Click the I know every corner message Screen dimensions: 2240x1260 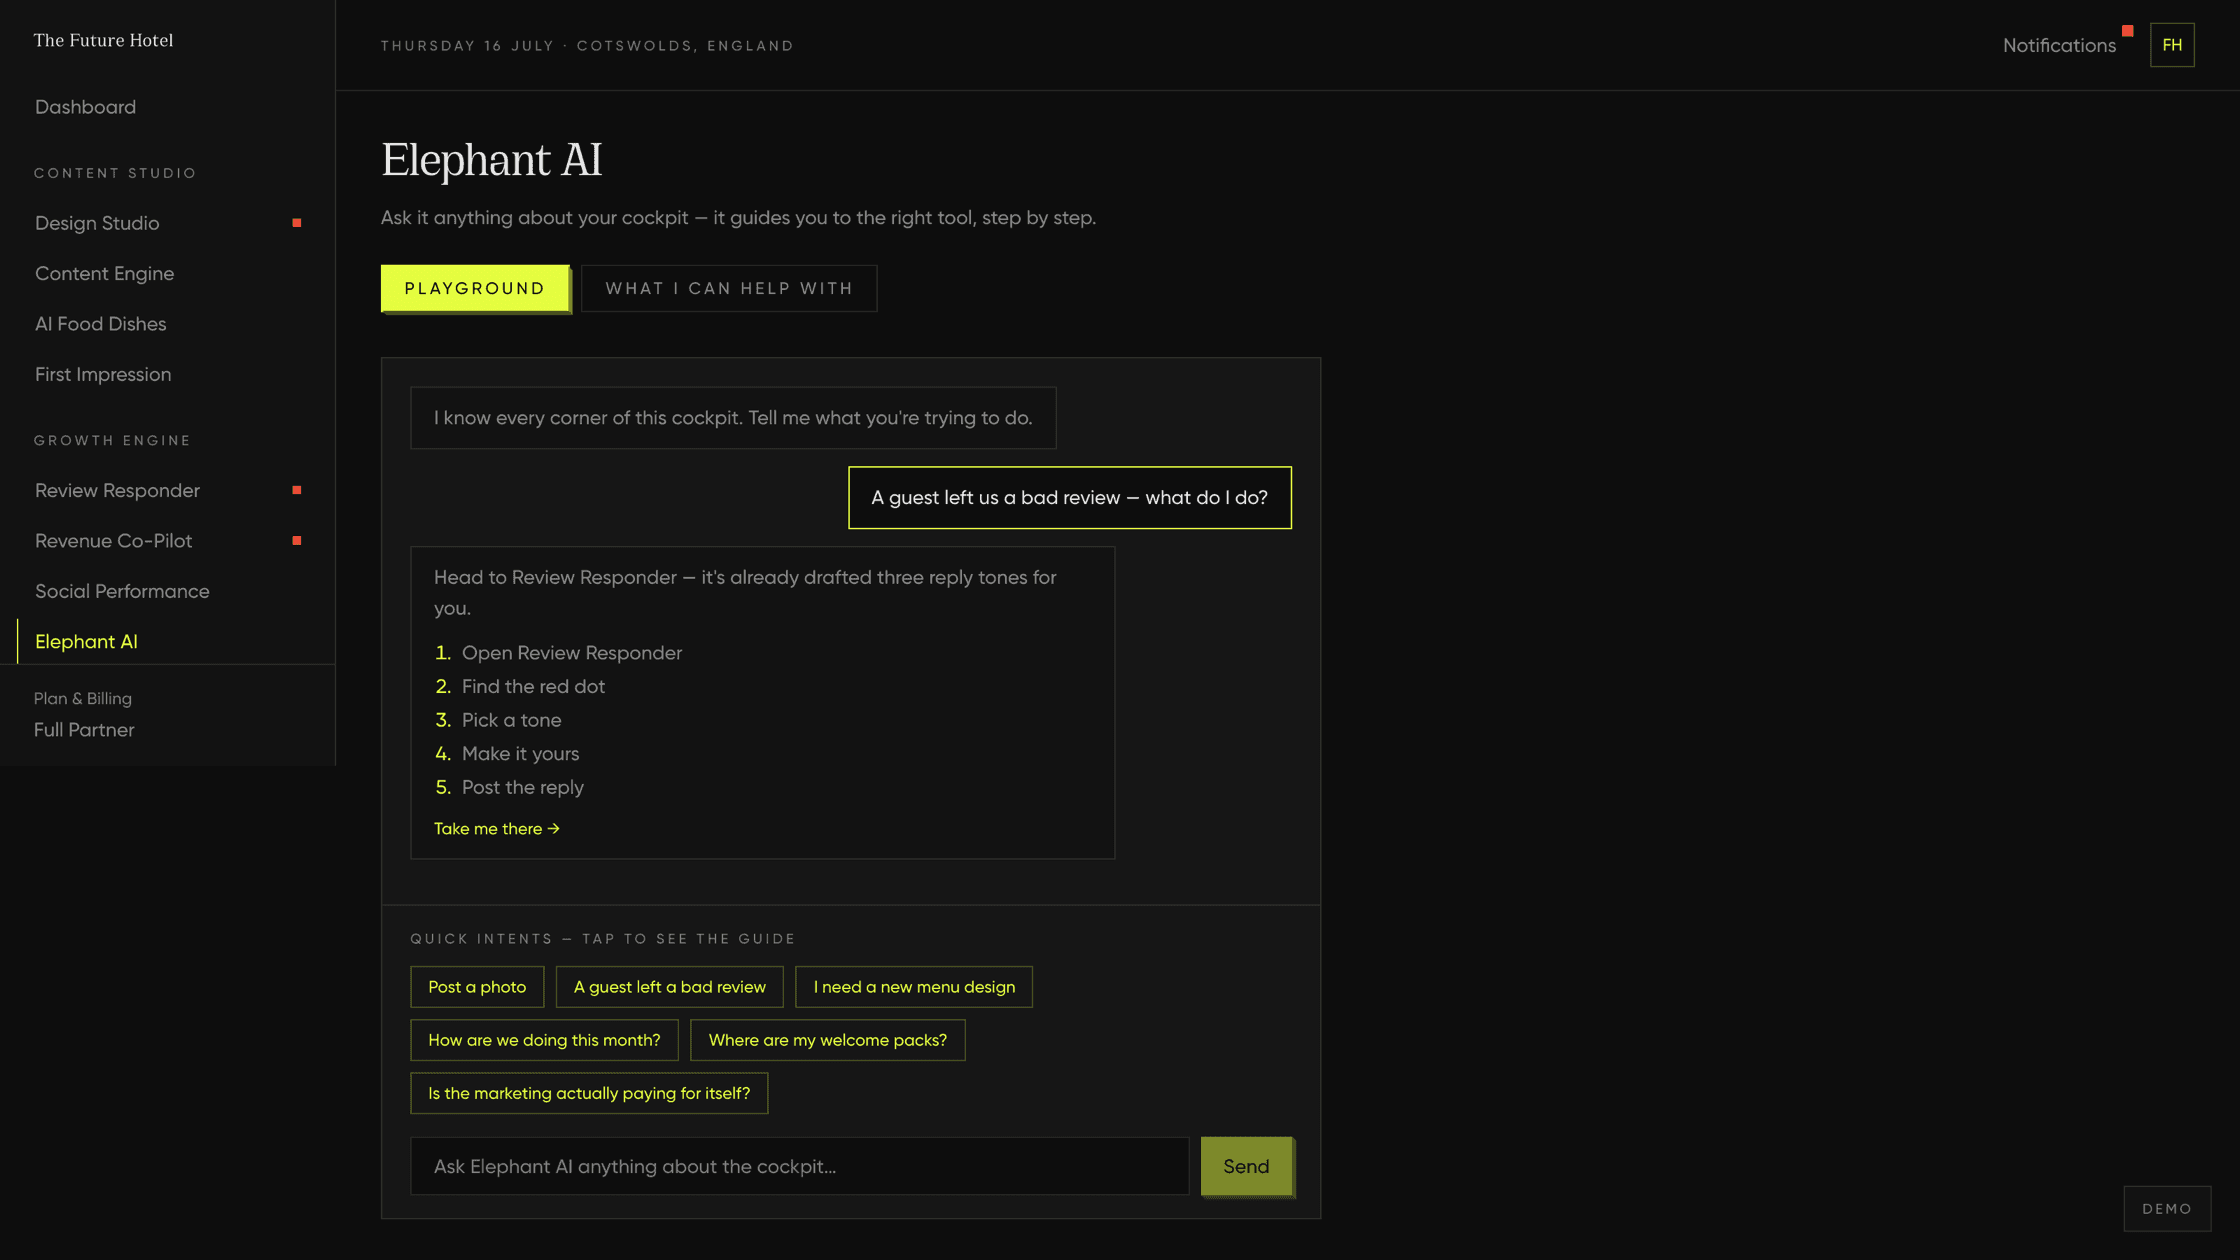click(x=733, y=418)
